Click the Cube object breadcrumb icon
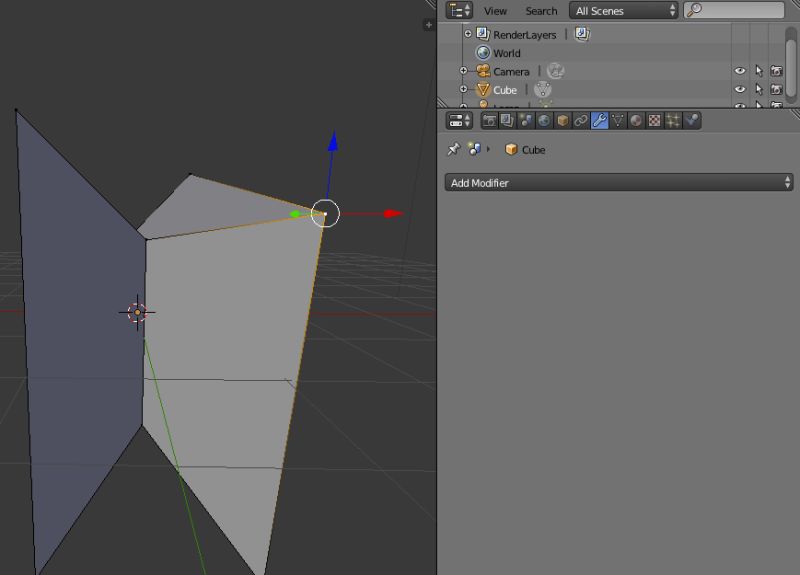The width and height of the screenshot is (800, 575). [x=511, y=149]
